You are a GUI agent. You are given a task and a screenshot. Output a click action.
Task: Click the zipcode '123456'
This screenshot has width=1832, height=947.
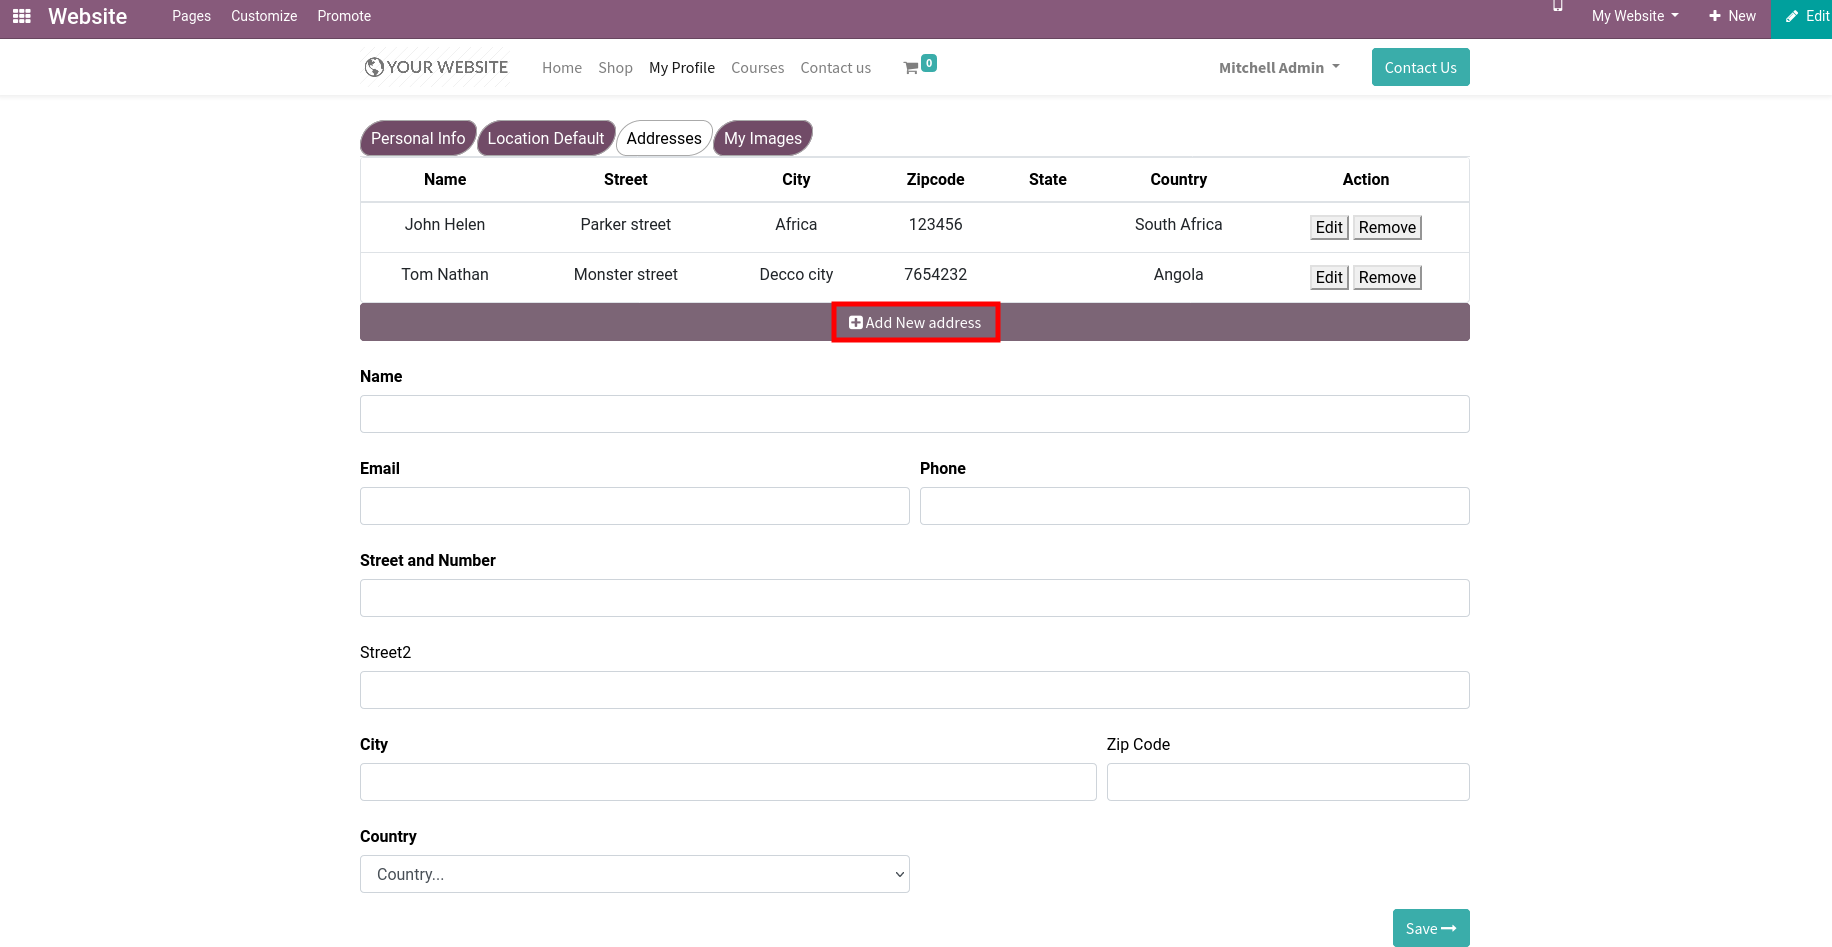pos(935,225)
